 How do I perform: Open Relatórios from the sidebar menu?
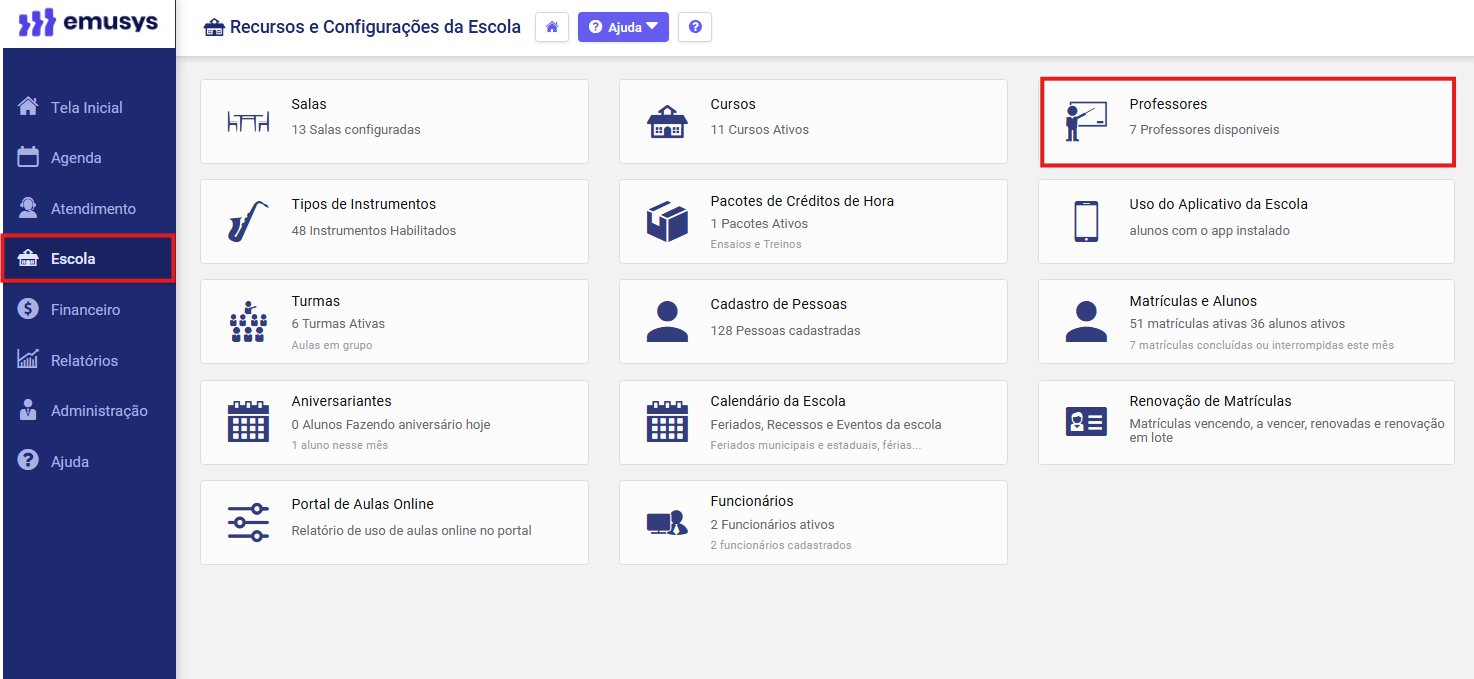pos(84,361)
